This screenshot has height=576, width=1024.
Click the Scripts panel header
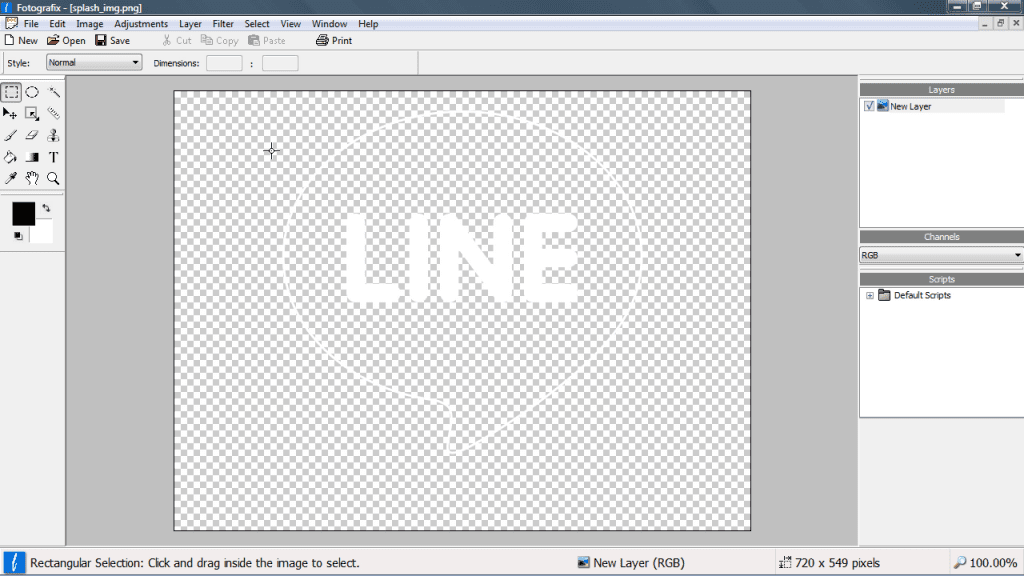[x=941, y=279]
